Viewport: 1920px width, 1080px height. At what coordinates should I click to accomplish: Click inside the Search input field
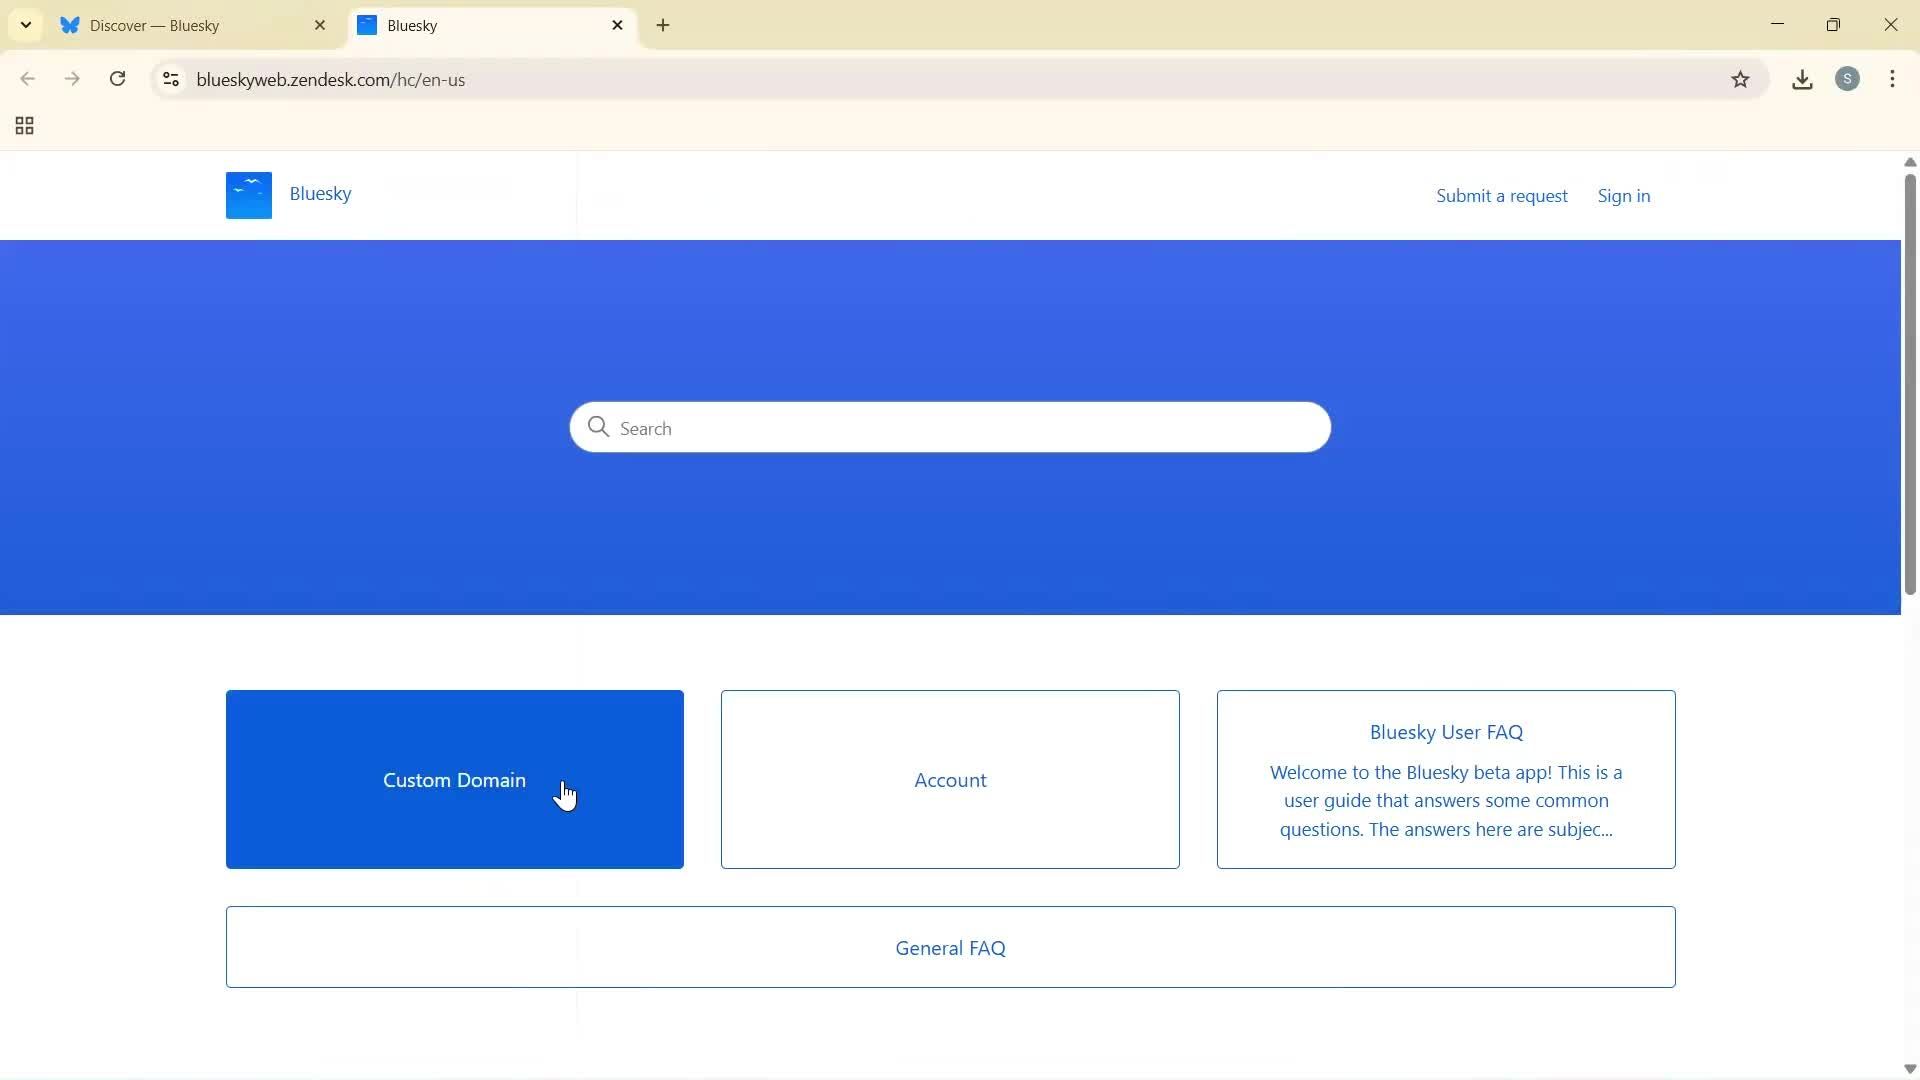click(x=950, y=427)
